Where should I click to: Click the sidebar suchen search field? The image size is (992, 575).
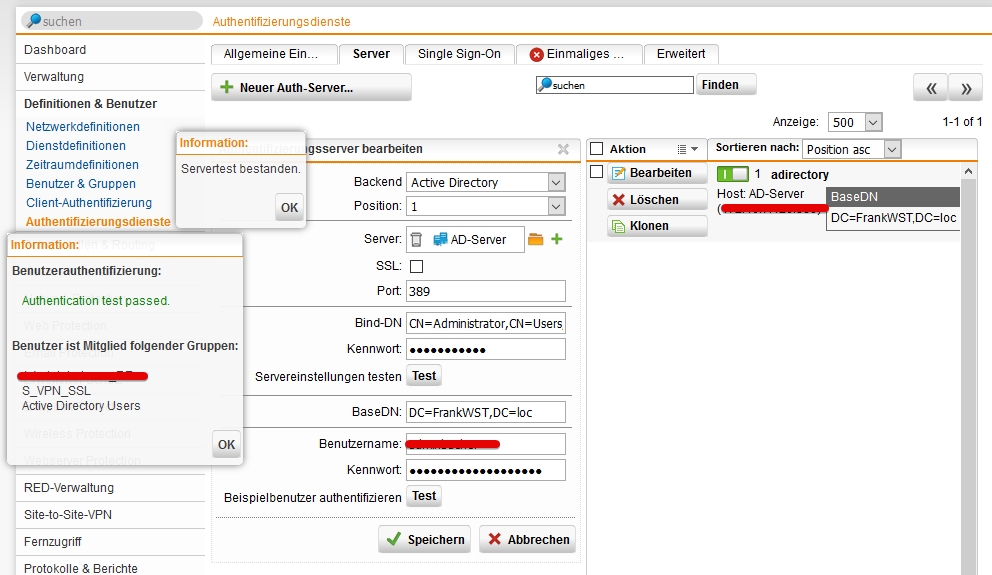point(112,21)
